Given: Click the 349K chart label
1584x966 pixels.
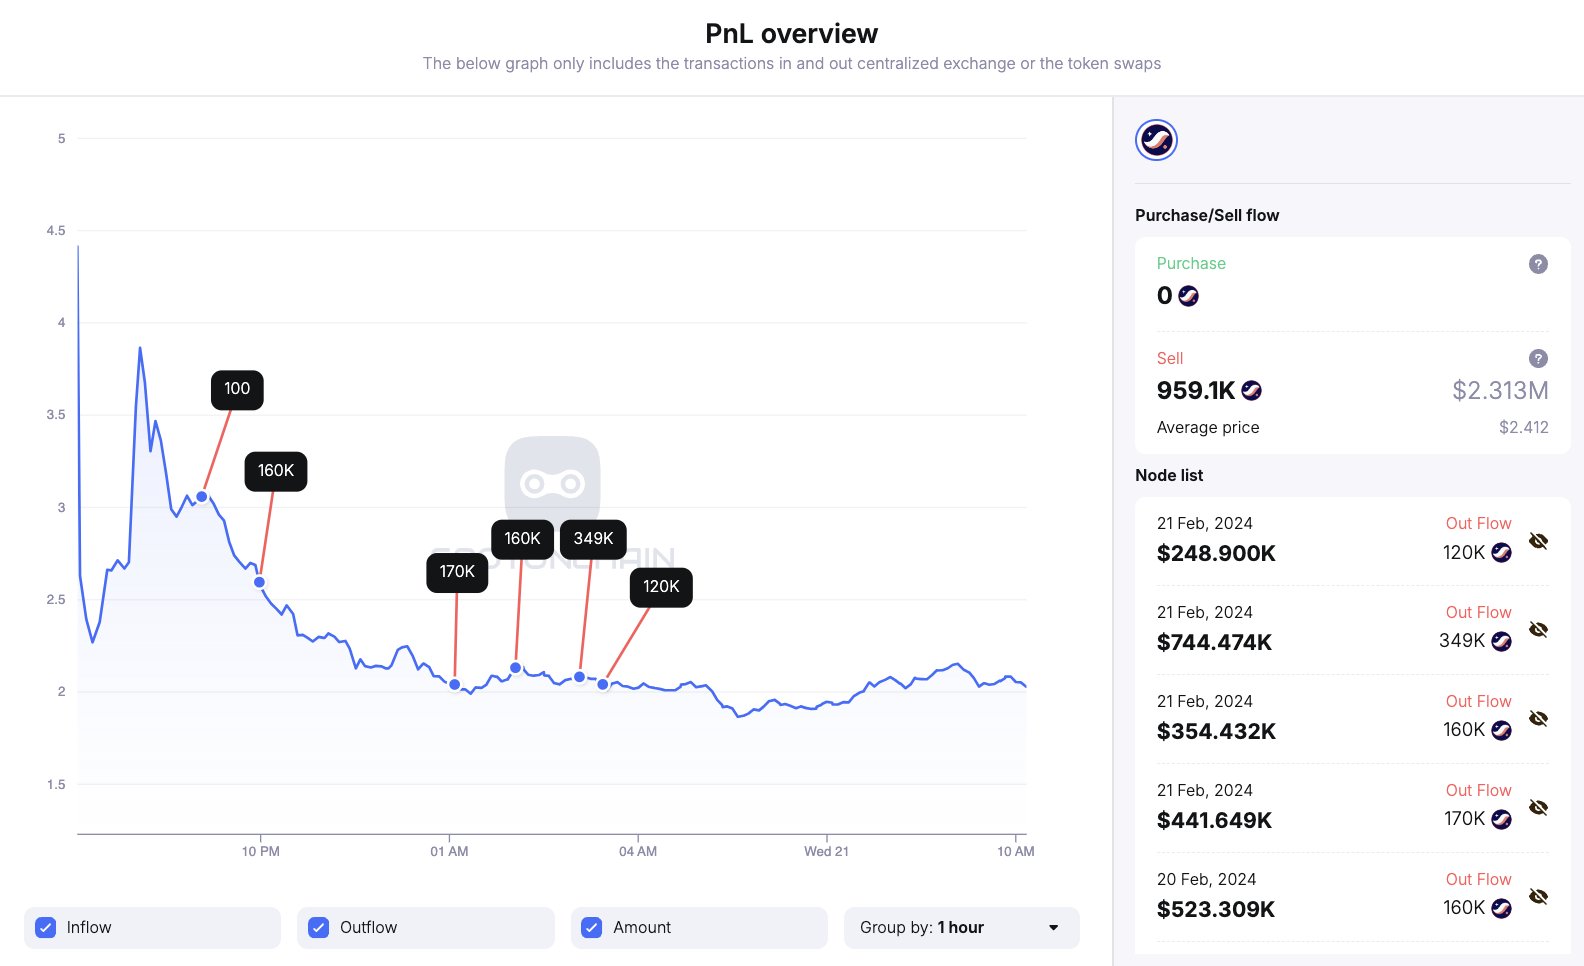Looking at the screenshot, I should (x=593, y=539).
